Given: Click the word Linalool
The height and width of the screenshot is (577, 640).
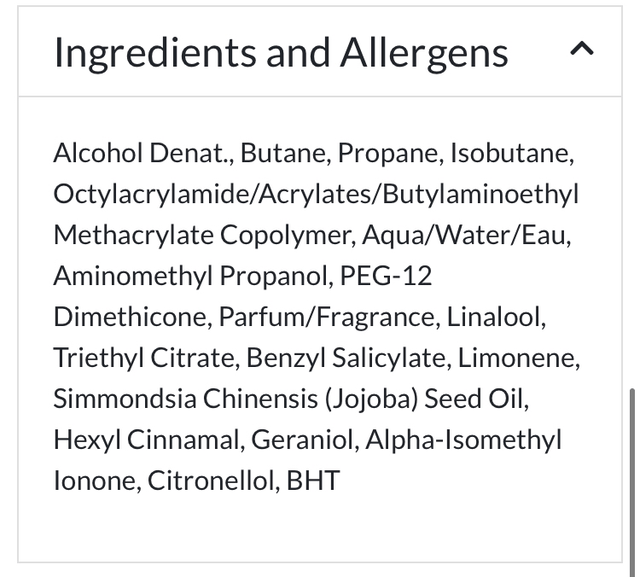Looking at the screenshot, I should point(495,317).
